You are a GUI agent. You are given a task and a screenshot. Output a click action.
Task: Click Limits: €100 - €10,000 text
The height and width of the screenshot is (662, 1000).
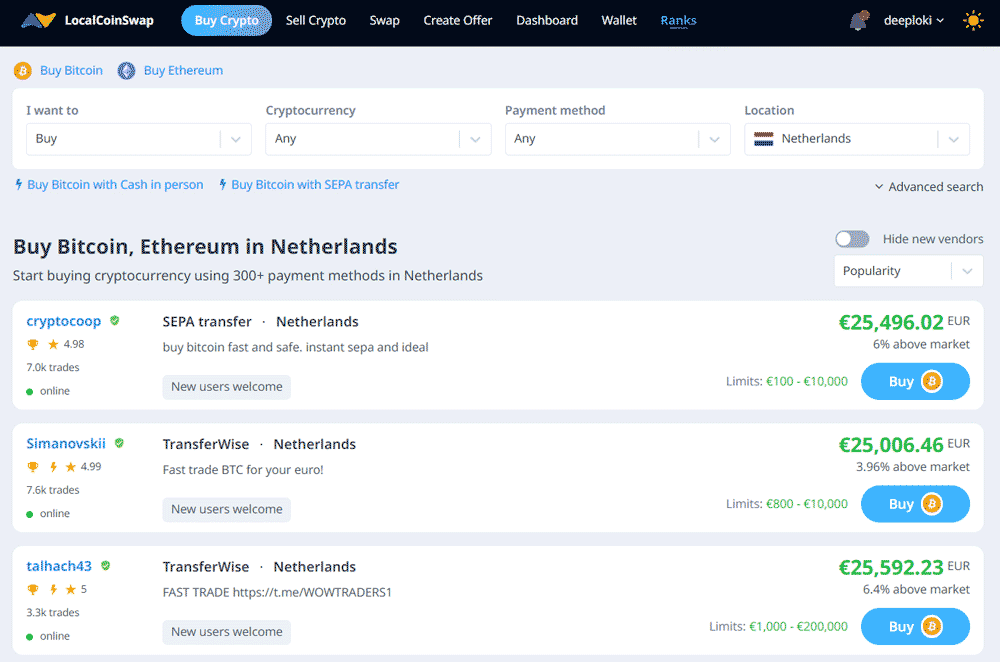787,381
